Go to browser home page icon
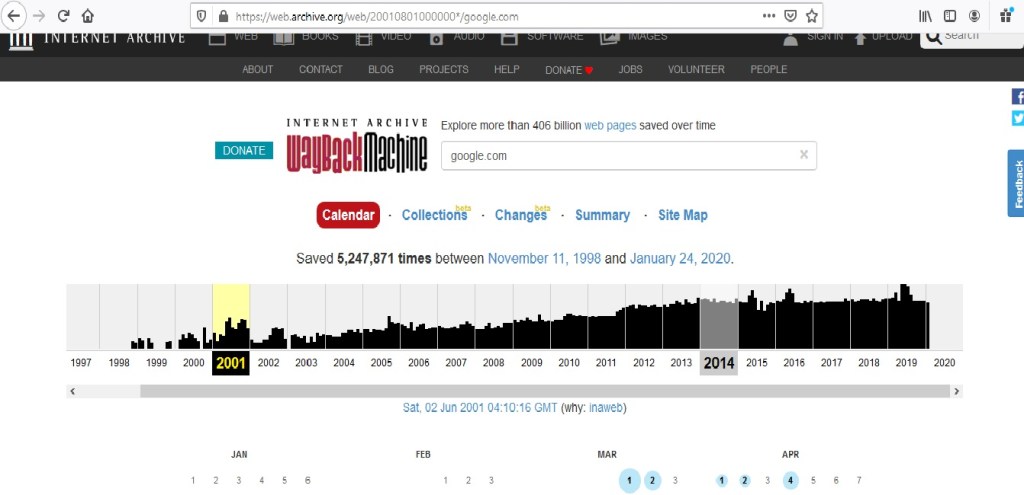This screenshot has height=495, width=1024. click(x=88, y=16)
